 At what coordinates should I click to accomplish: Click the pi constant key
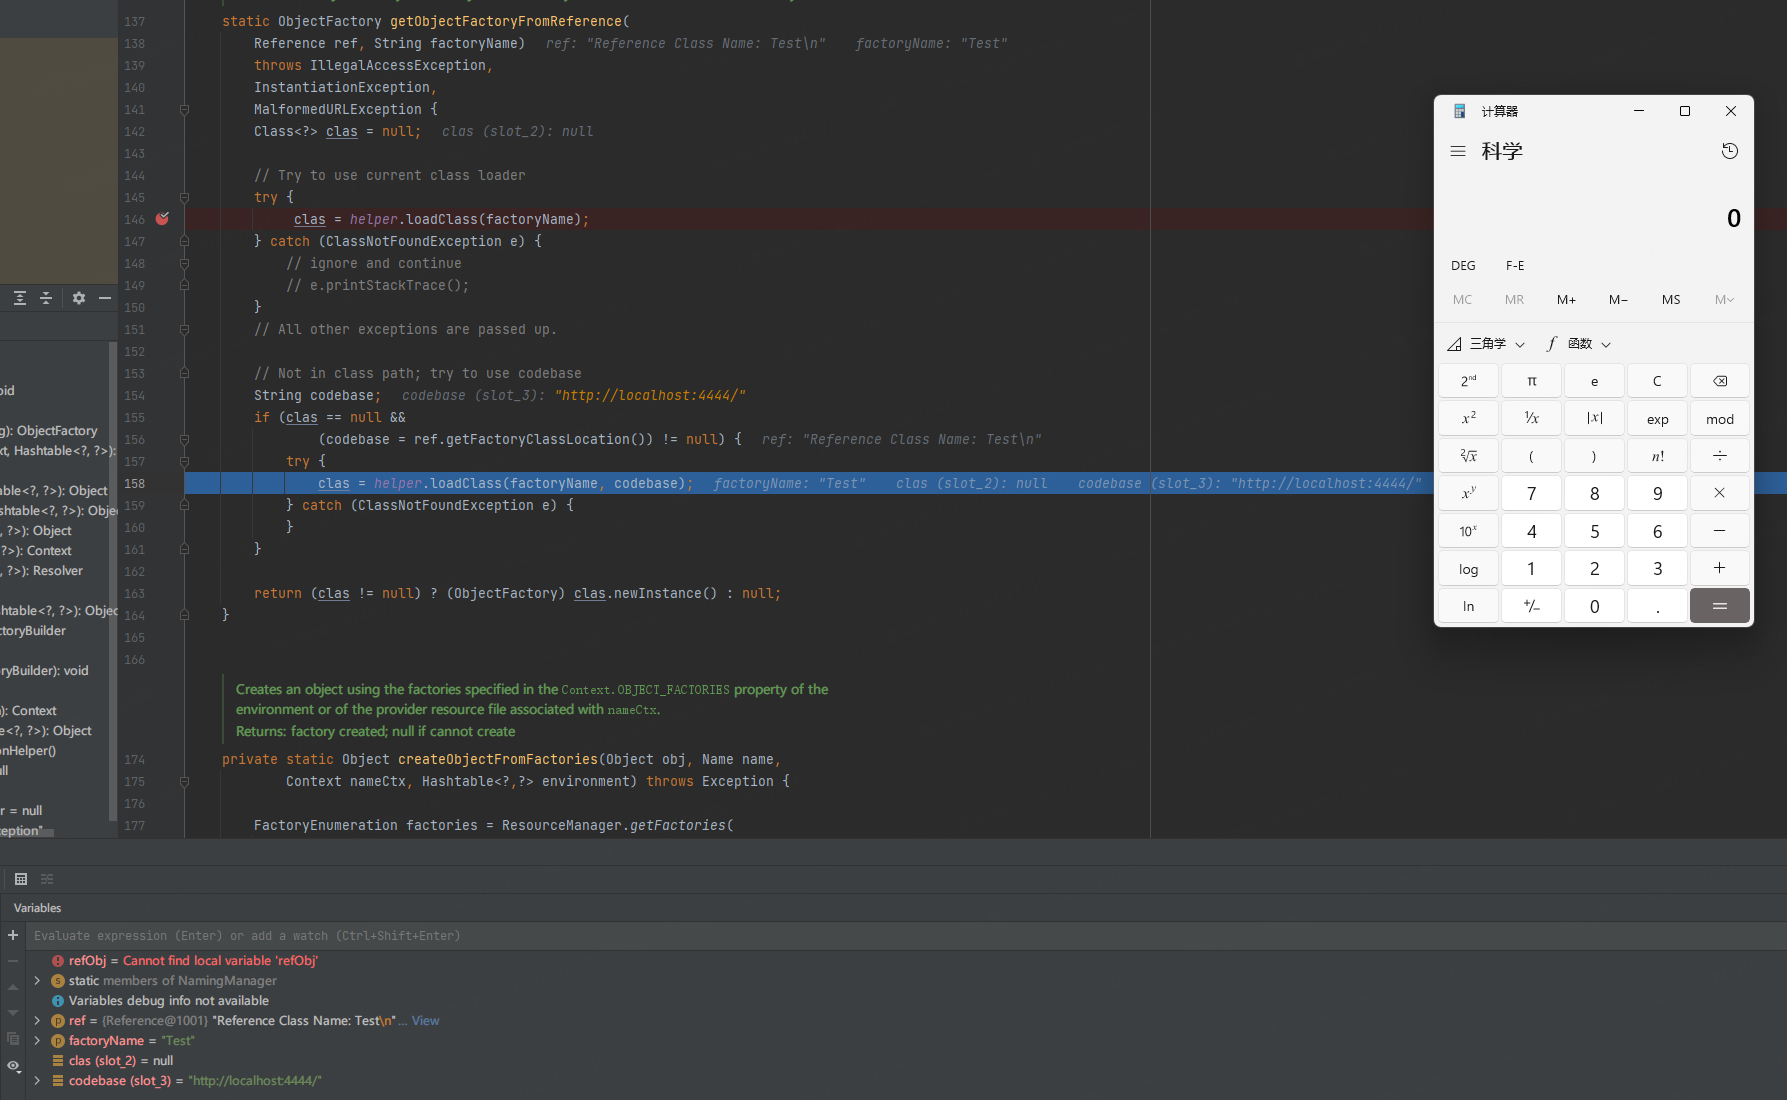(1531, 381)
